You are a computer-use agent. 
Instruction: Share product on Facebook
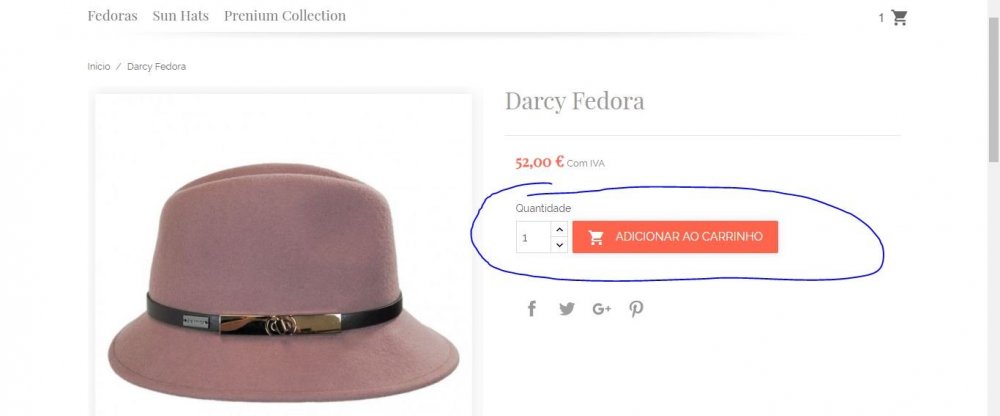pyautogui.click(x=532, y=309)
